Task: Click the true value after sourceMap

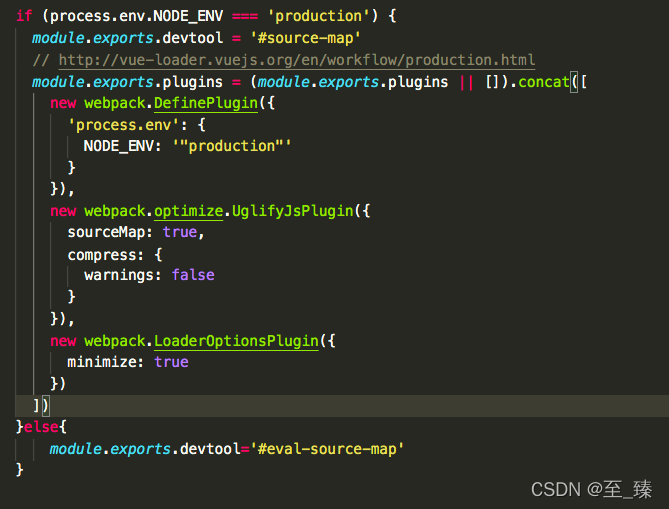Action: pos(180,233)
